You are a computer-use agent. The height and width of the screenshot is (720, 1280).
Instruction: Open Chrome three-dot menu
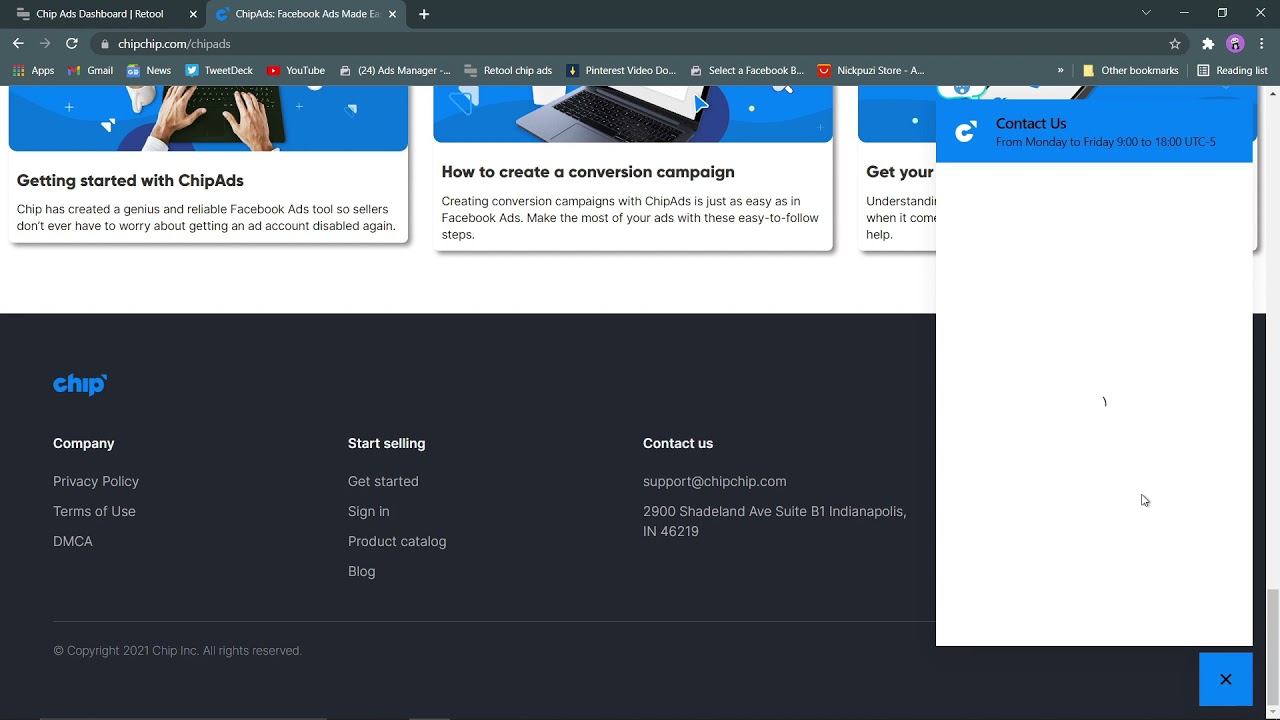1262,43
